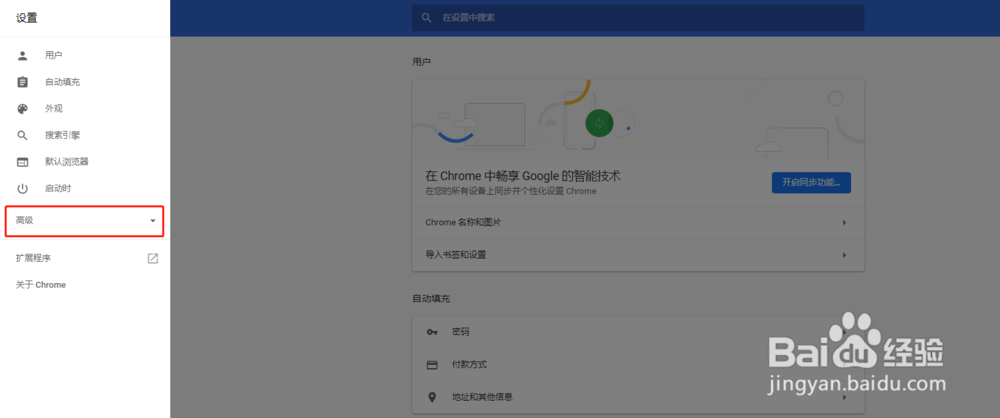Click the browser window icon beside 默认浏览器

tap(22, 162)
